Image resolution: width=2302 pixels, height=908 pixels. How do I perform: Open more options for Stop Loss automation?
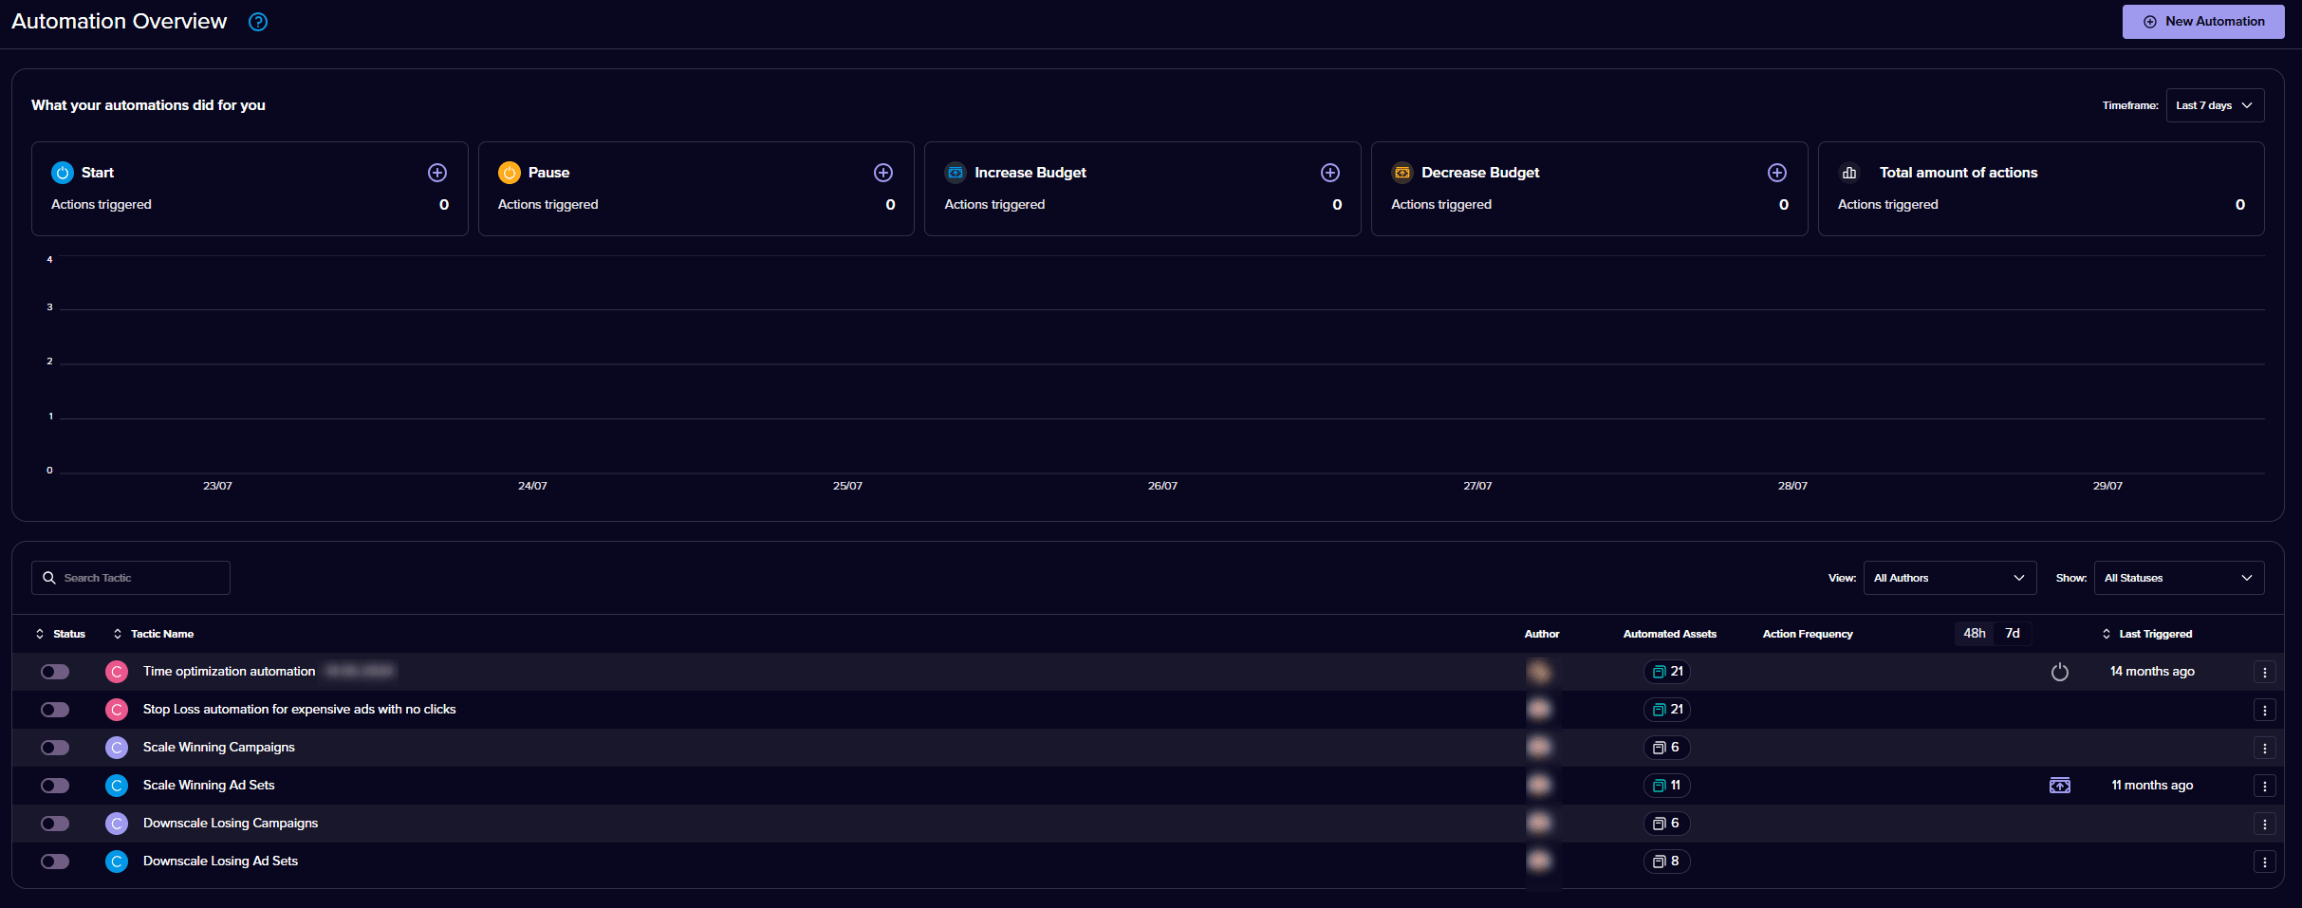click(x=2265, y=711)
